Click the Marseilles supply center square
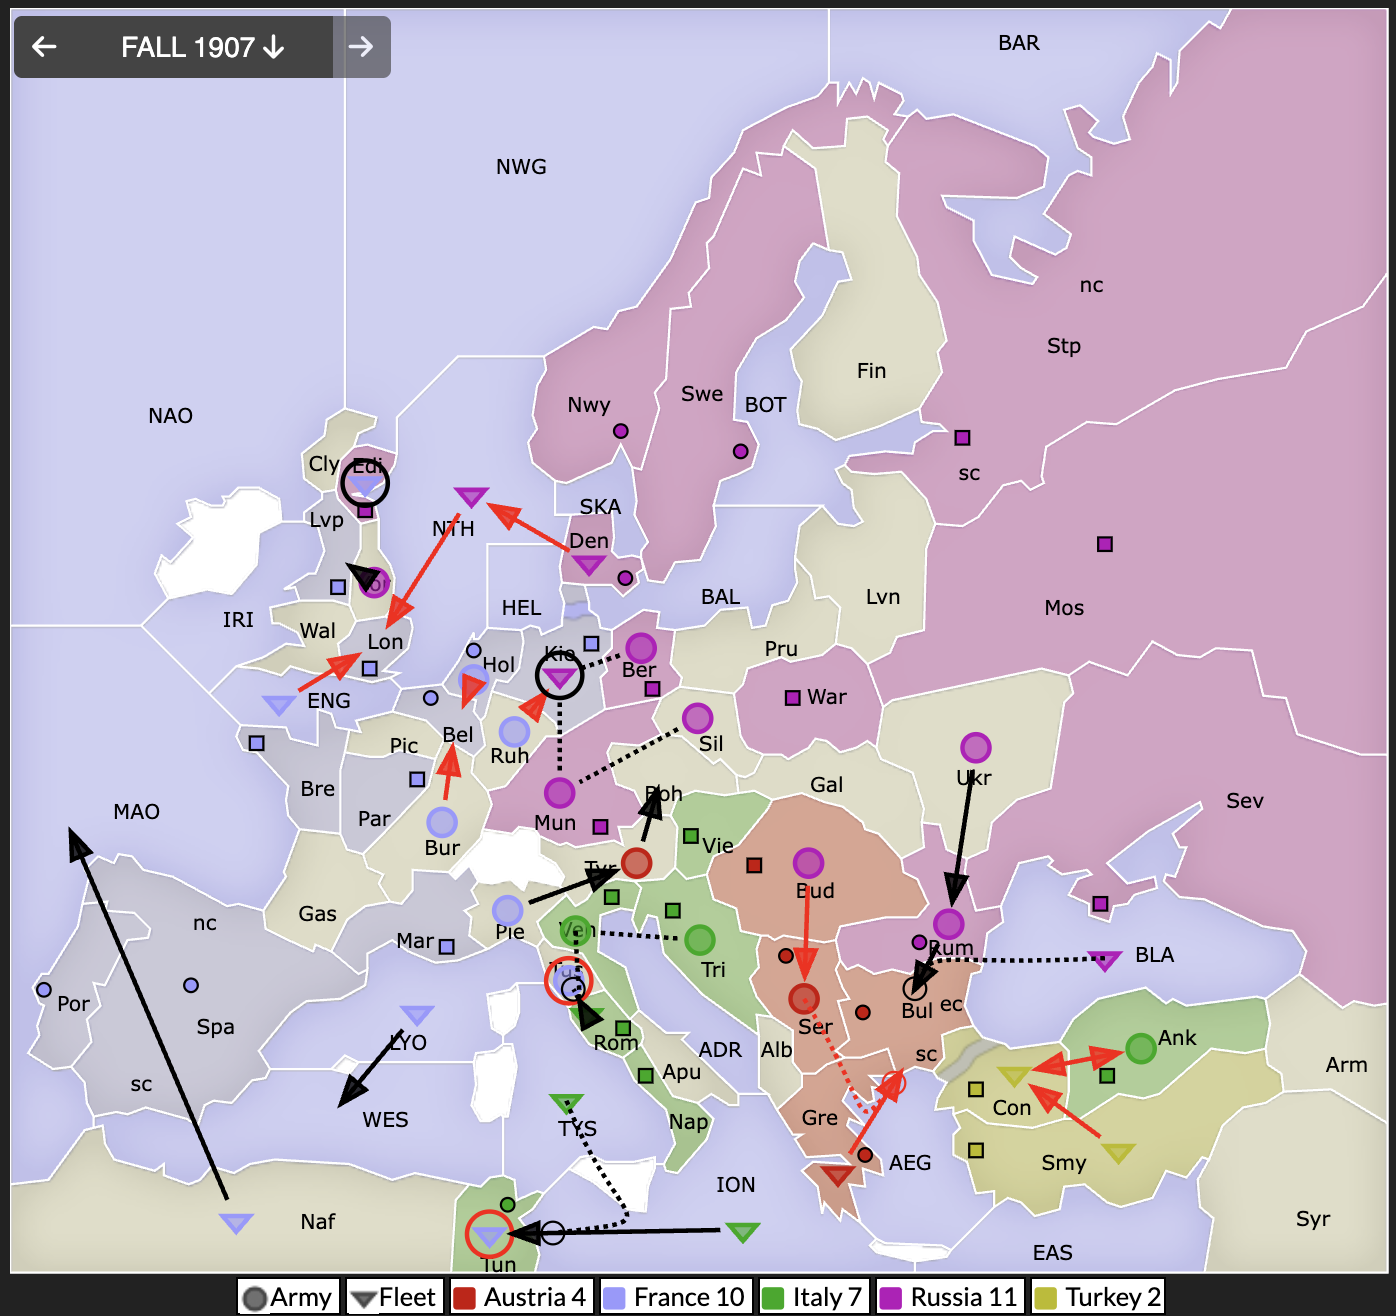The height and width of the screenshot is (1316, 1396). (x=447, y=946)
